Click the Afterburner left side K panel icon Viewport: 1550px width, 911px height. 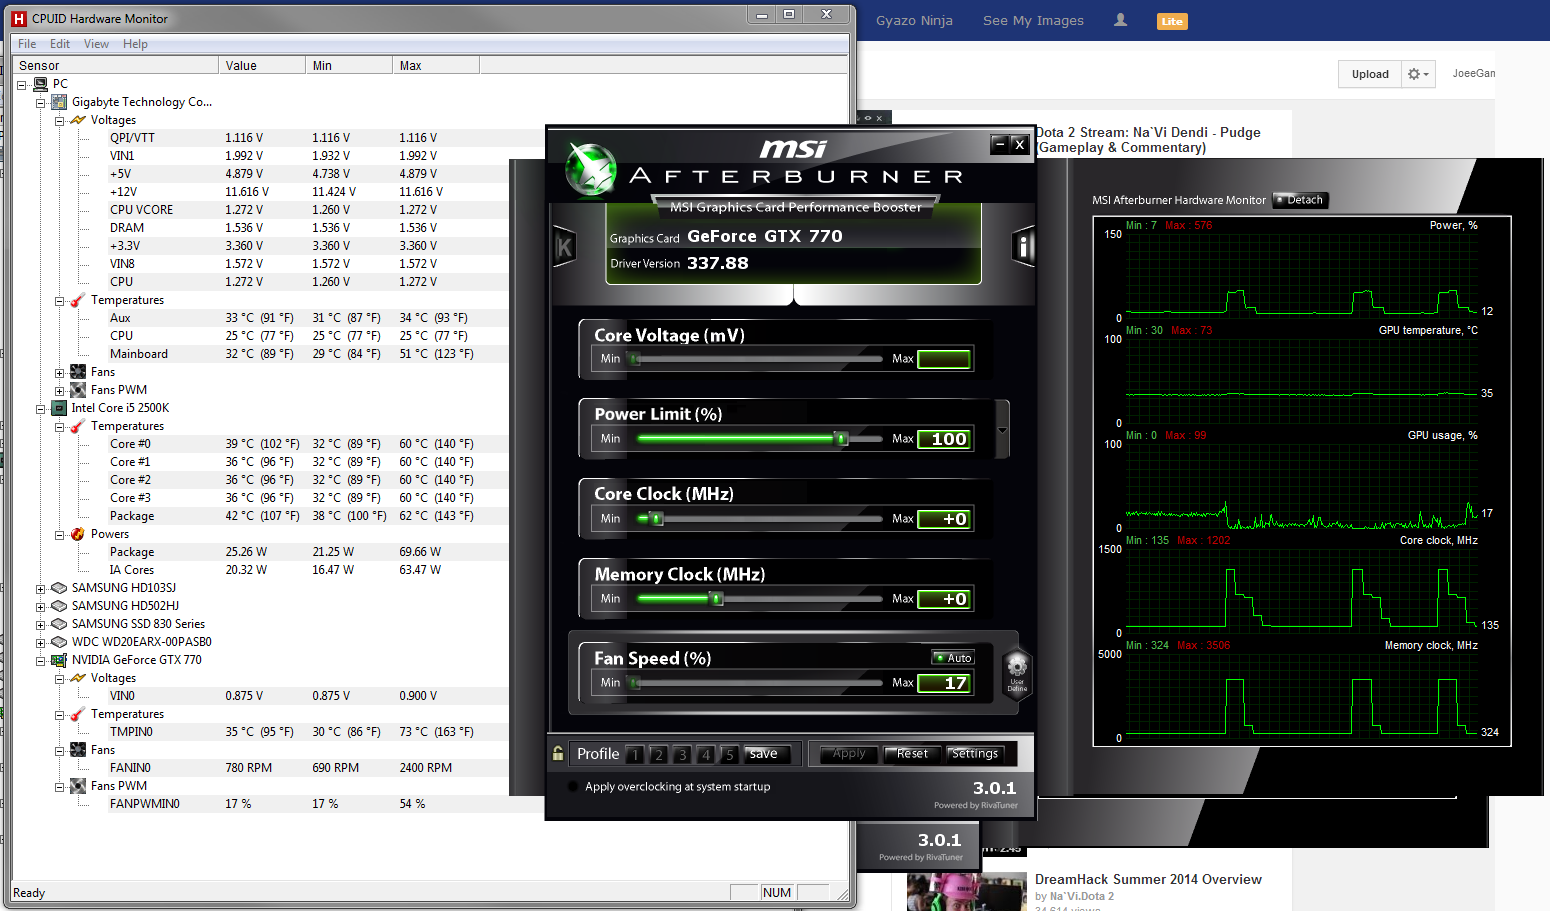[564, 247]
